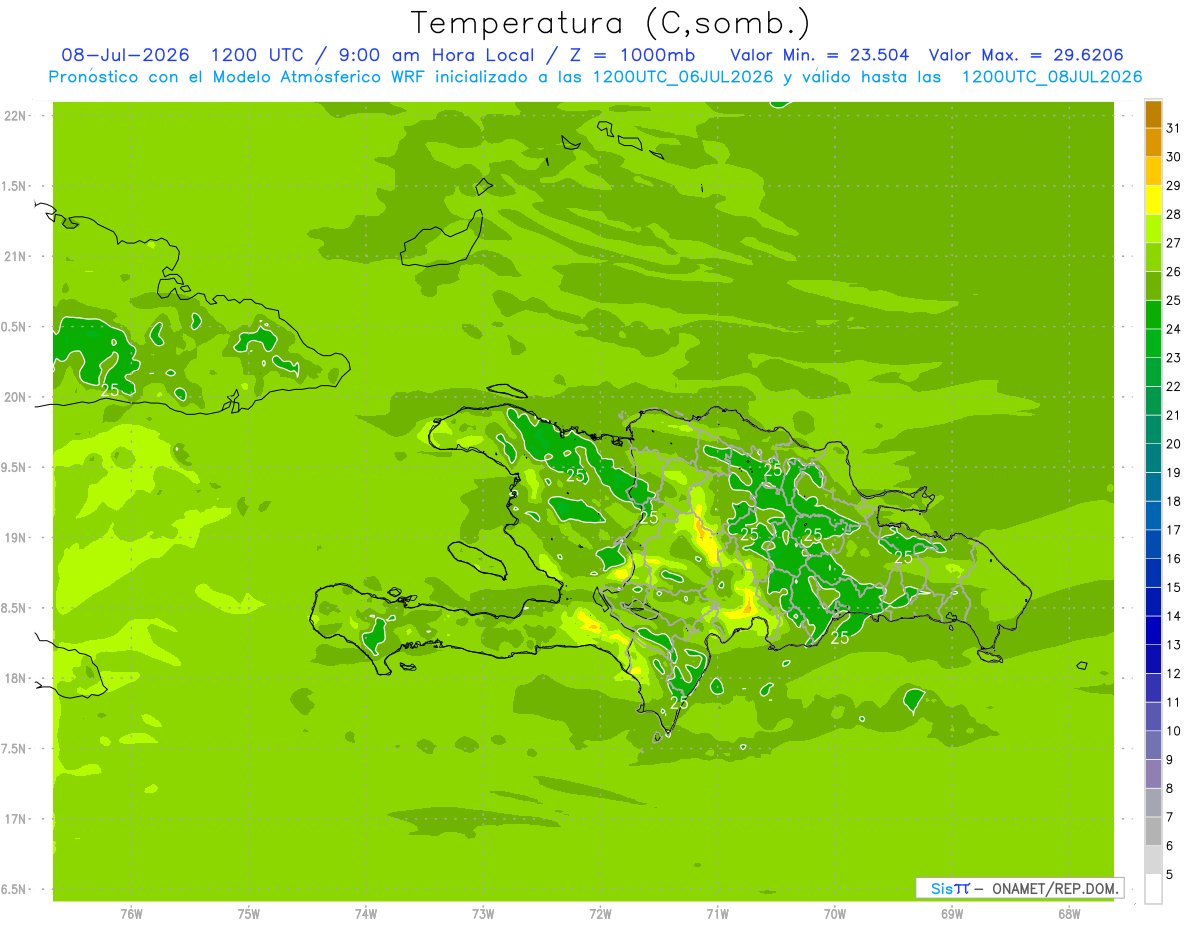The image size is (1200, 927).
Task: Click the "20N" latitude label
Action: 14,397
